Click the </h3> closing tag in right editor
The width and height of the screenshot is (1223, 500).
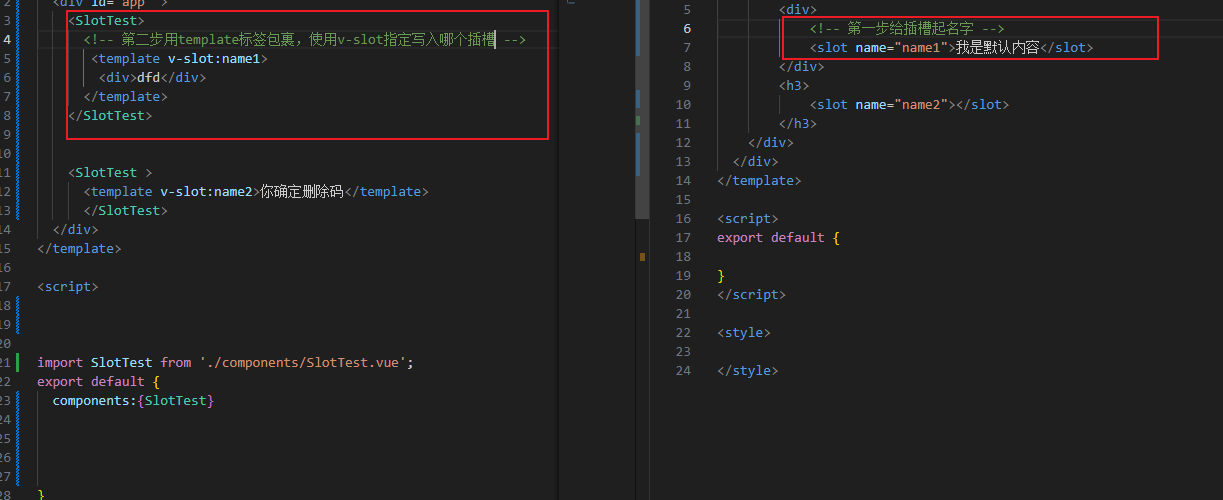coord(798,123)
